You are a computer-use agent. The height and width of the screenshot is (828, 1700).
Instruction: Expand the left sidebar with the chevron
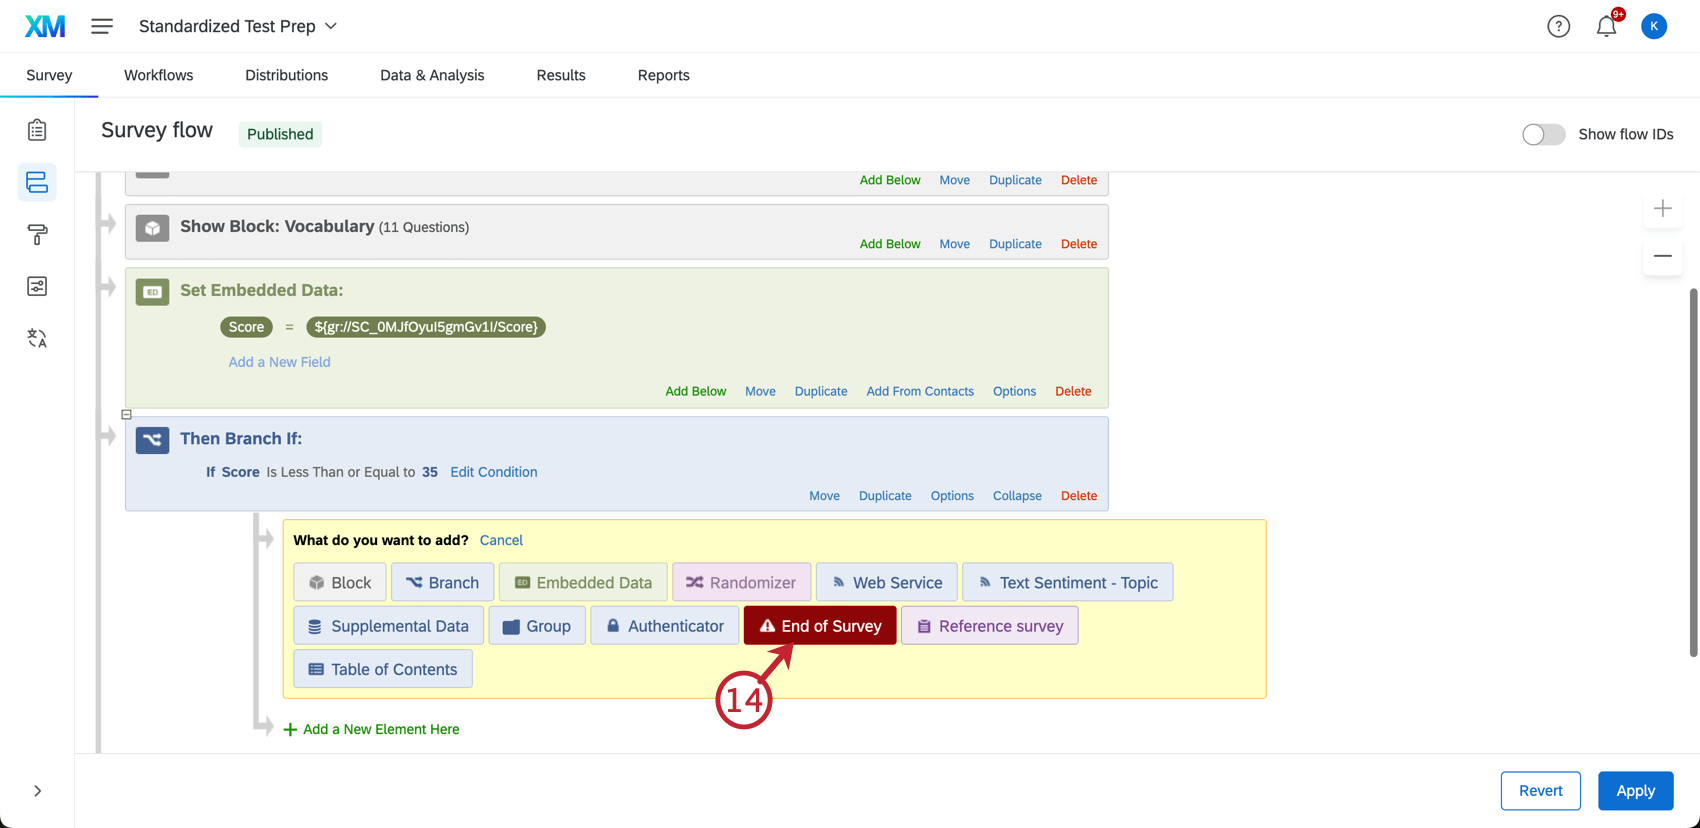click(x=37, y=791)
